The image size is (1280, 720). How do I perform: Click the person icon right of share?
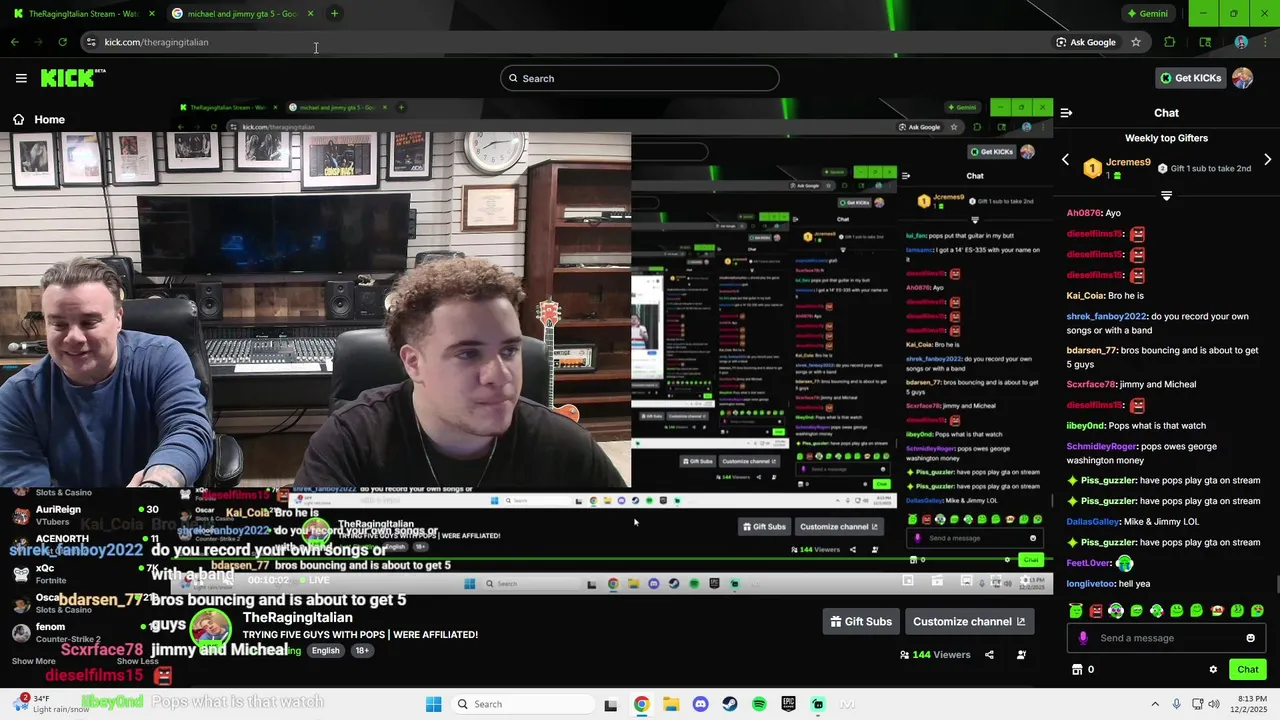coord(1021,655)
